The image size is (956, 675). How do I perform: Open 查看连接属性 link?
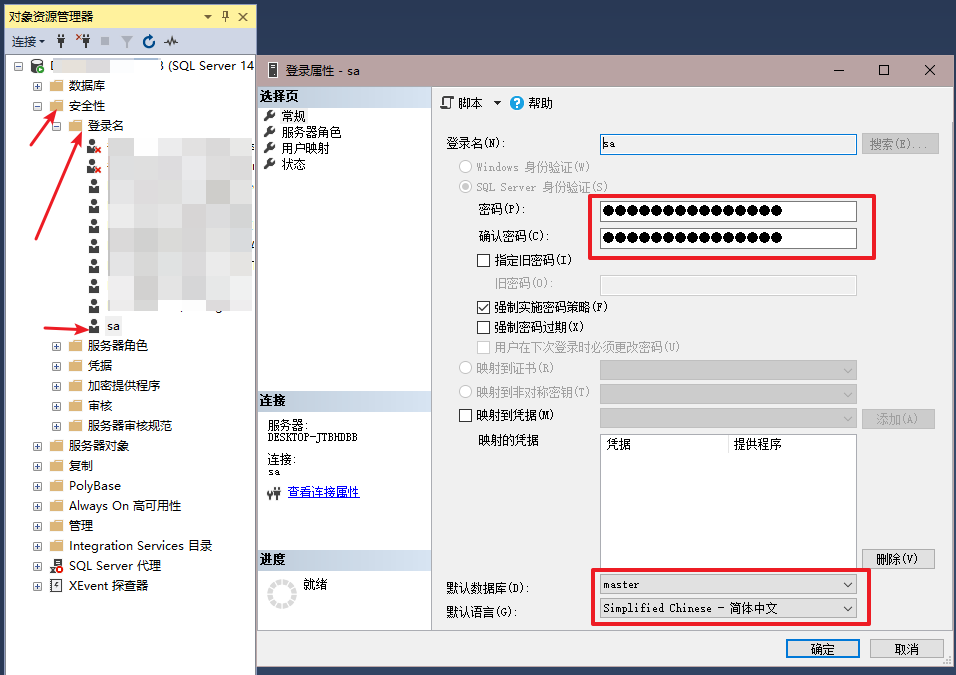tap(321, 490)
